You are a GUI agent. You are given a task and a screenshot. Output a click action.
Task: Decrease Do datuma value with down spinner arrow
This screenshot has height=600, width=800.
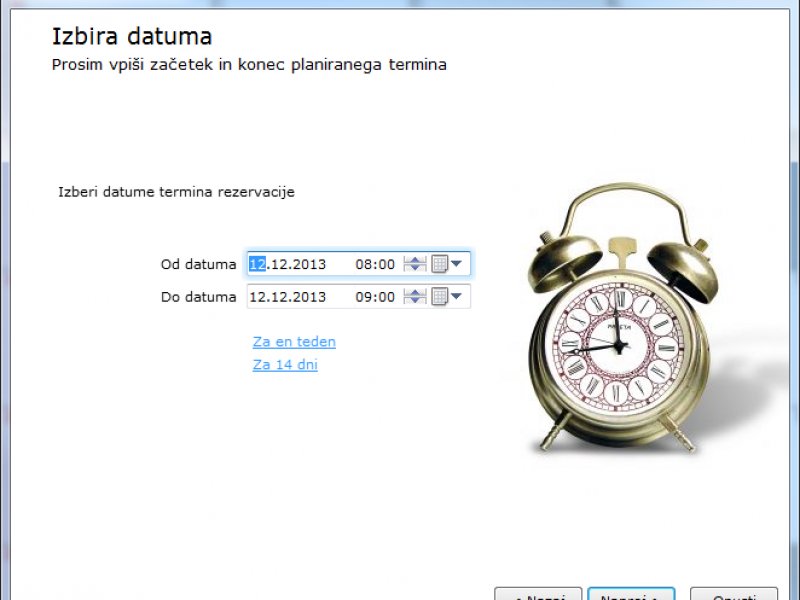click(x=415, y=302)
